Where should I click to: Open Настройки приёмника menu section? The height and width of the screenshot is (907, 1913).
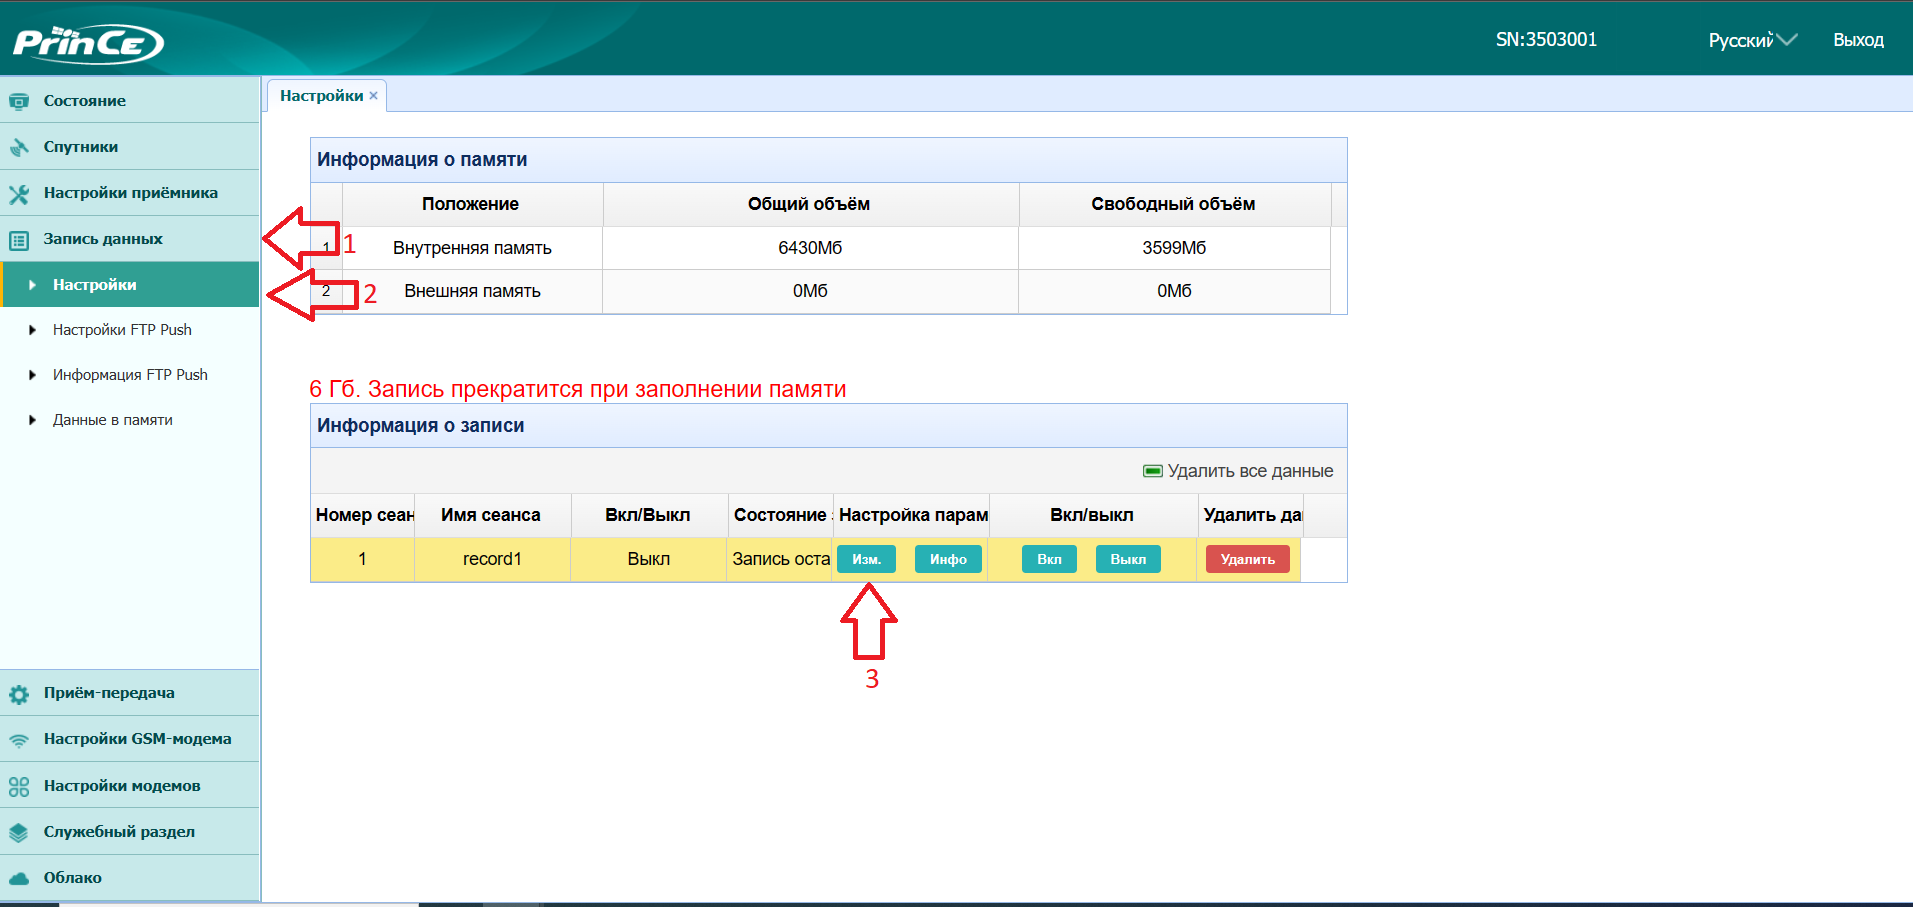click(130, 192)
